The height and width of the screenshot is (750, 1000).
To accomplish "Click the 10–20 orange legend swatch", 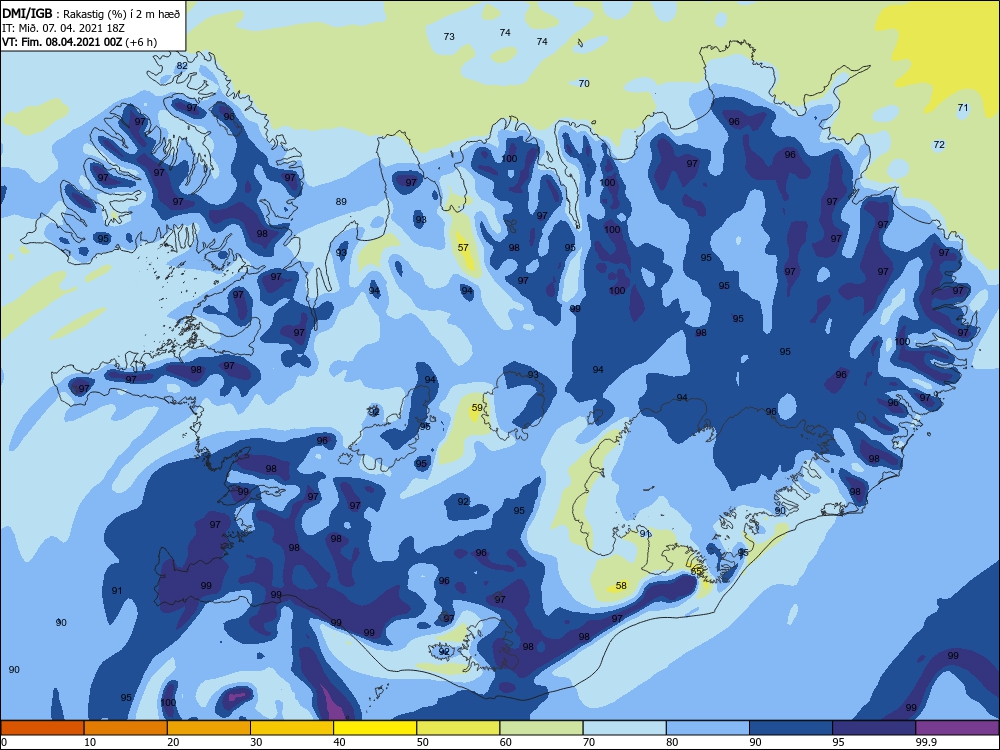I will tap(126, 728).
